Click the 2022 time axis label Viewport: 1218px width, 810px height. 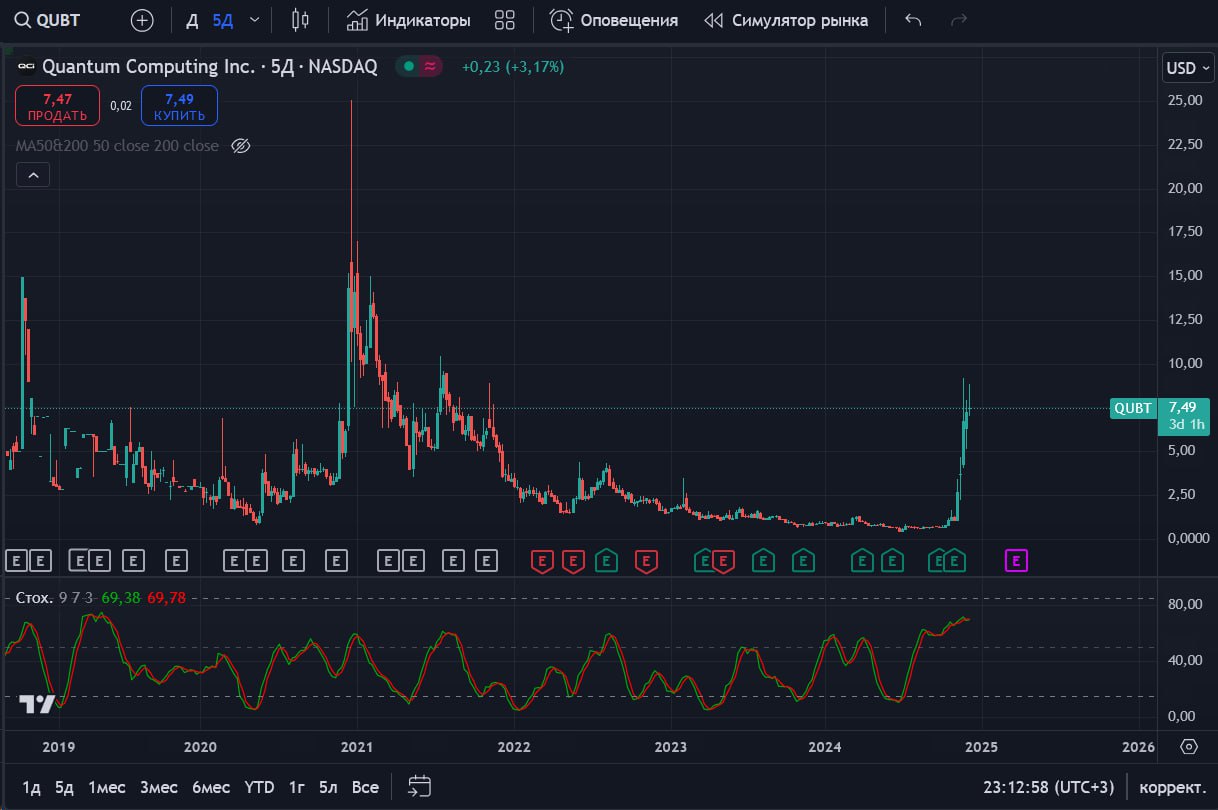[x=514, y=747]
